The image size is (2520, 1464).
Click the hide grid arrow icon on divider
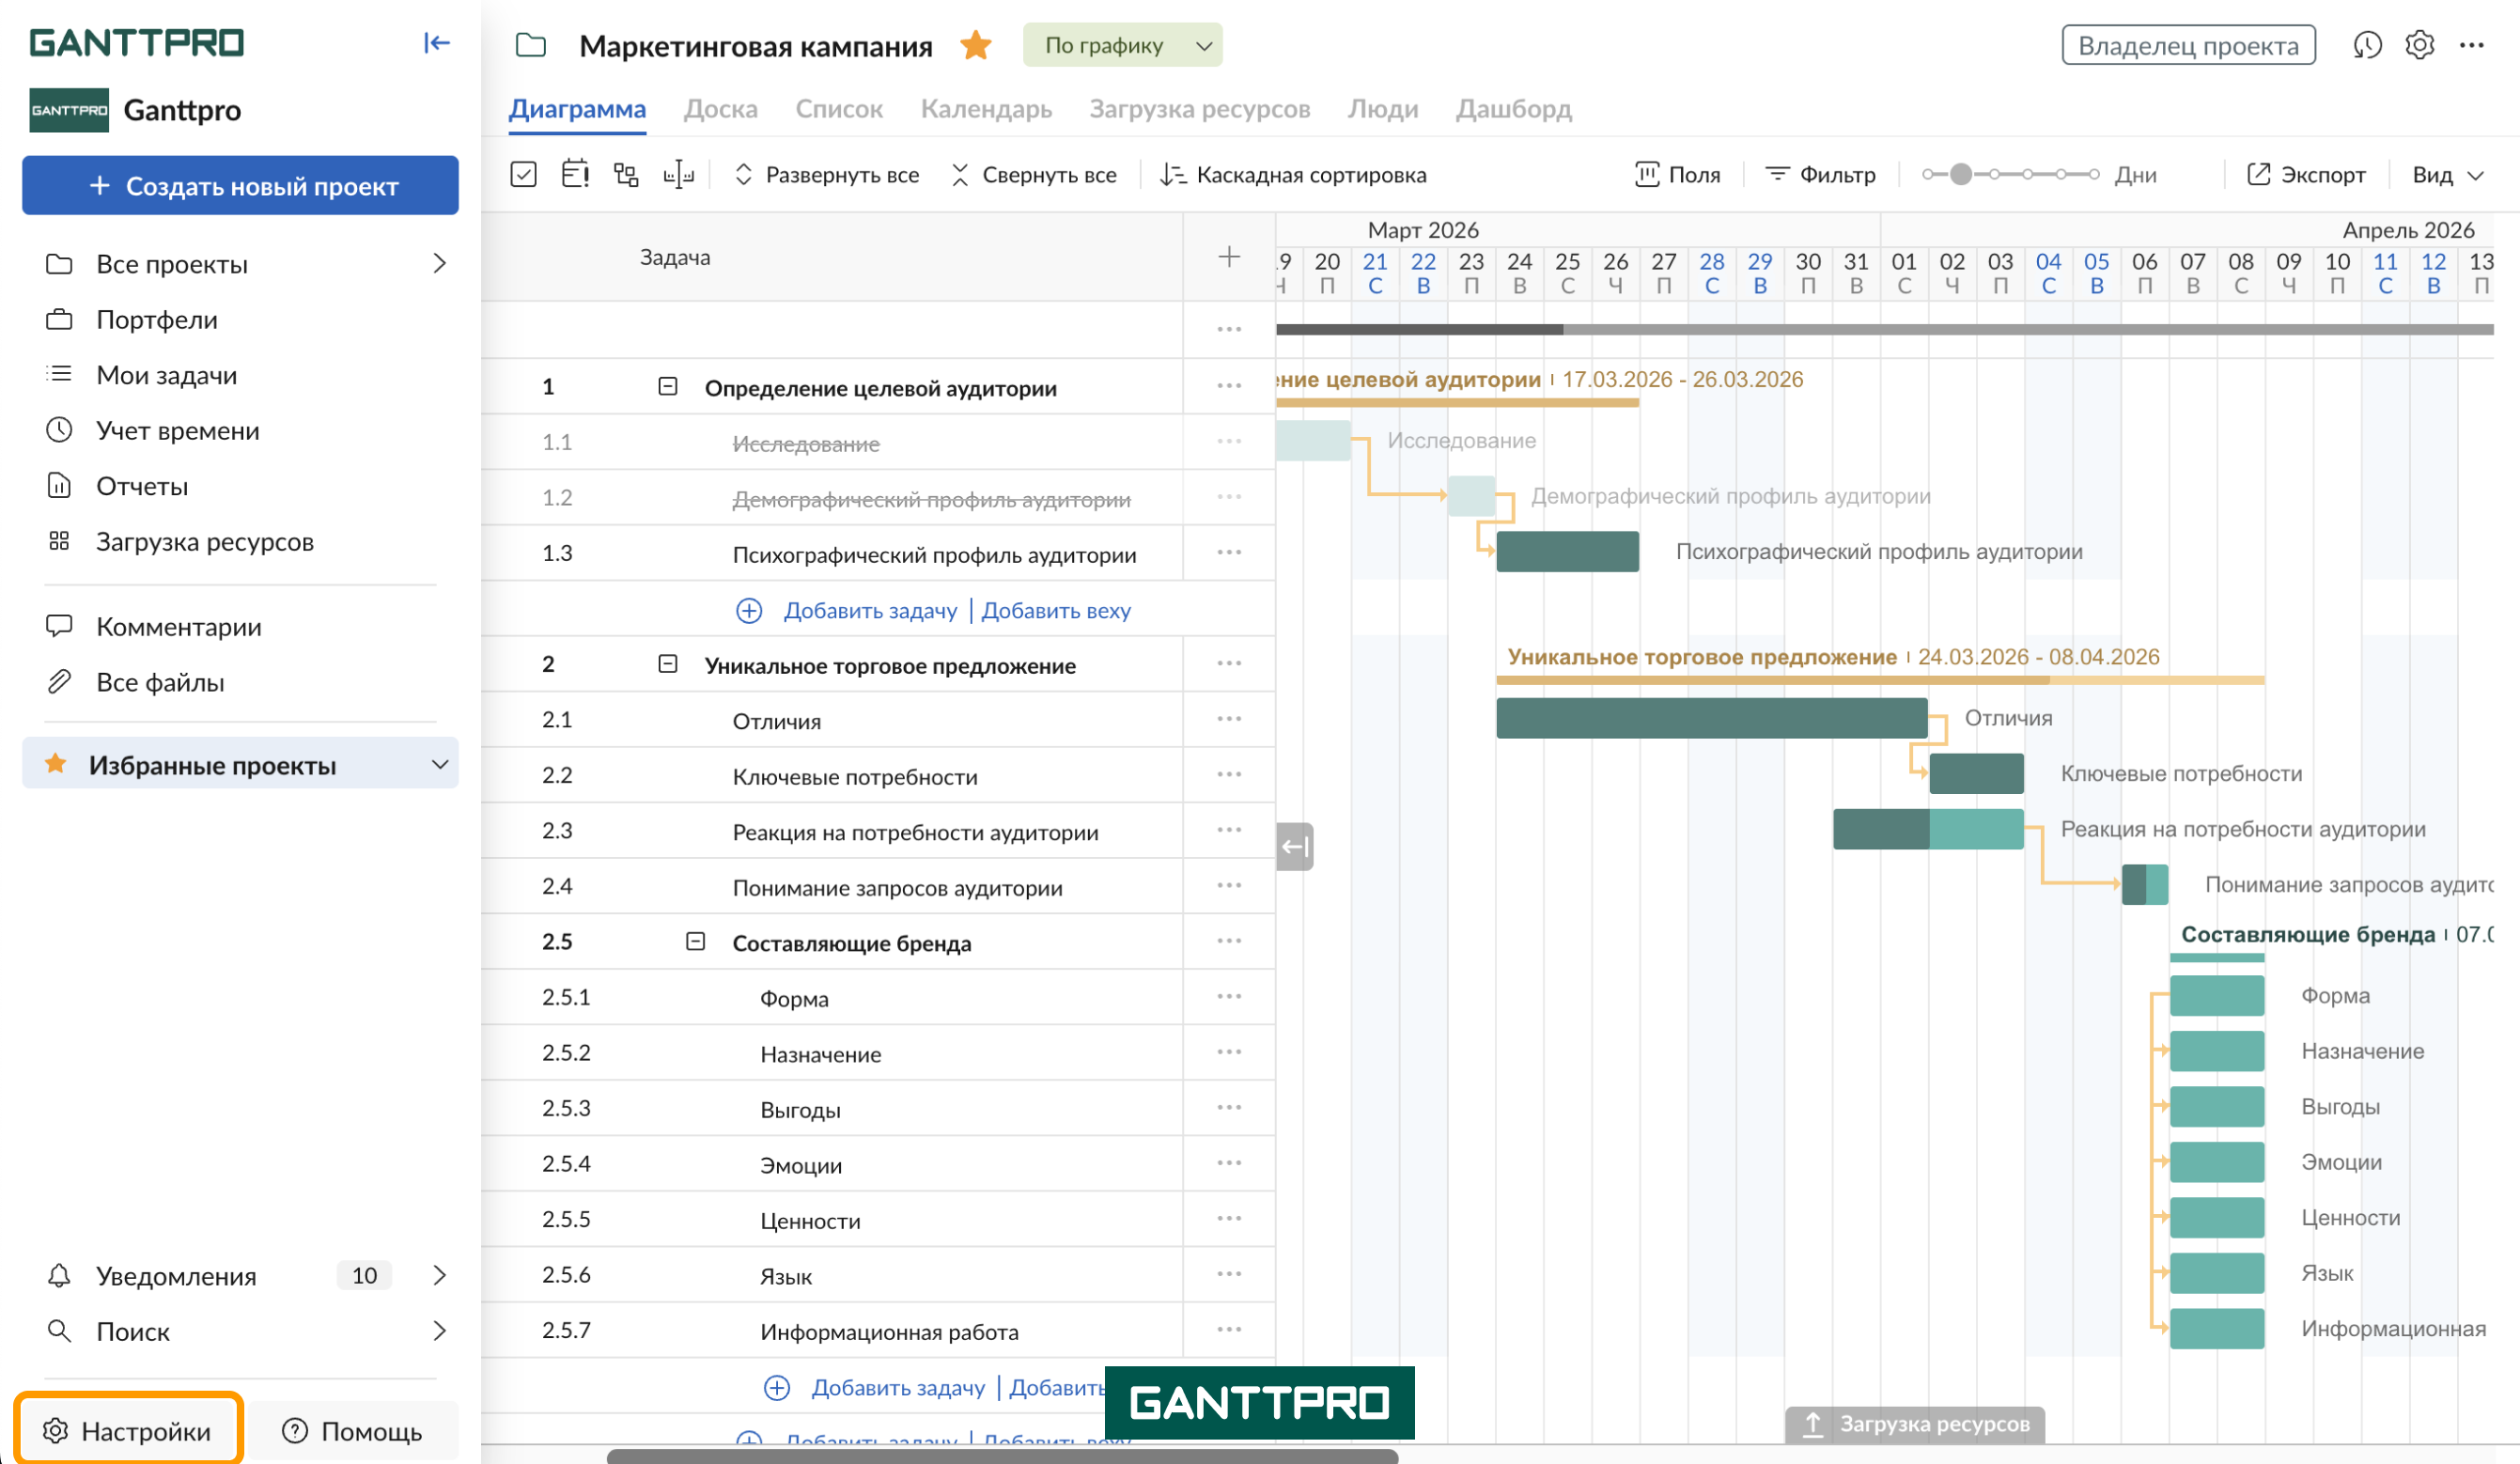click(x=1295, y=847)
